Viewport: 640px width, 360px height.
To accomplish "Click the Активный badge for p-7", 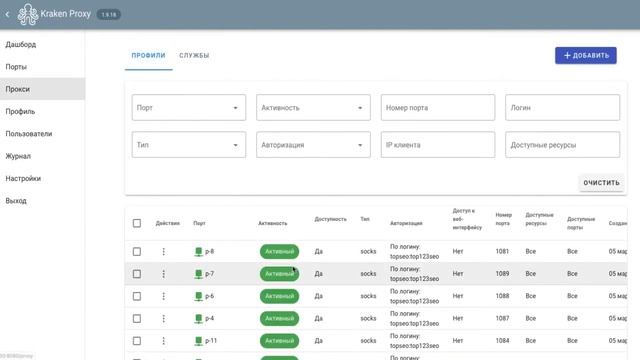I will (279, 274).
